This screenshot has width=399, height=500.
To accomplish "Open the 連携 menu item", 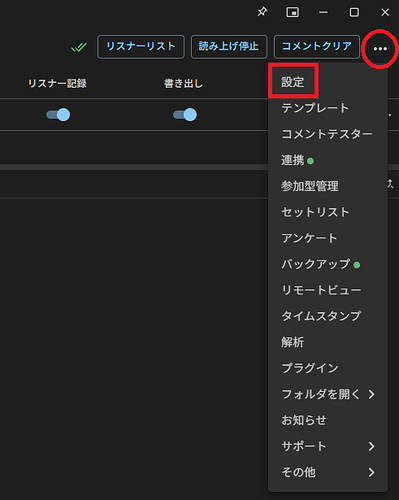I will pos(328,160).
